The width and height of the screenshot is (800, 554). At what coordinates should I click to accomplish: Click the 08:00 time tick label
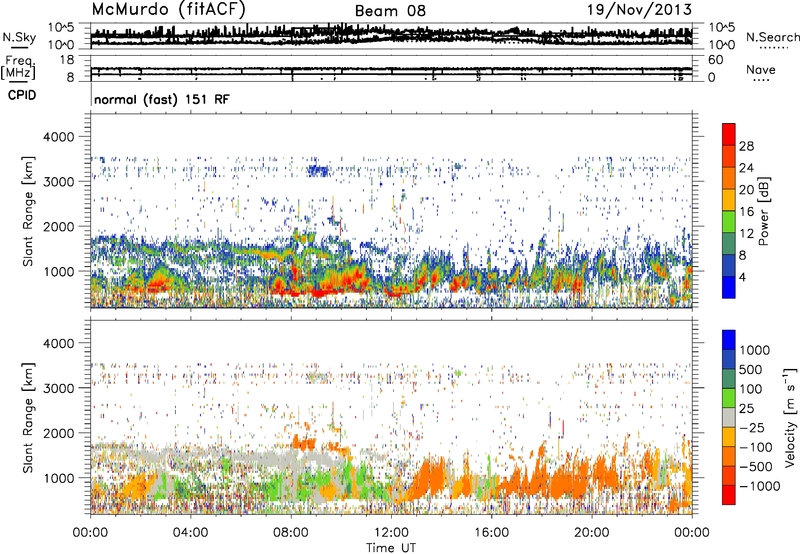(291, 533)
